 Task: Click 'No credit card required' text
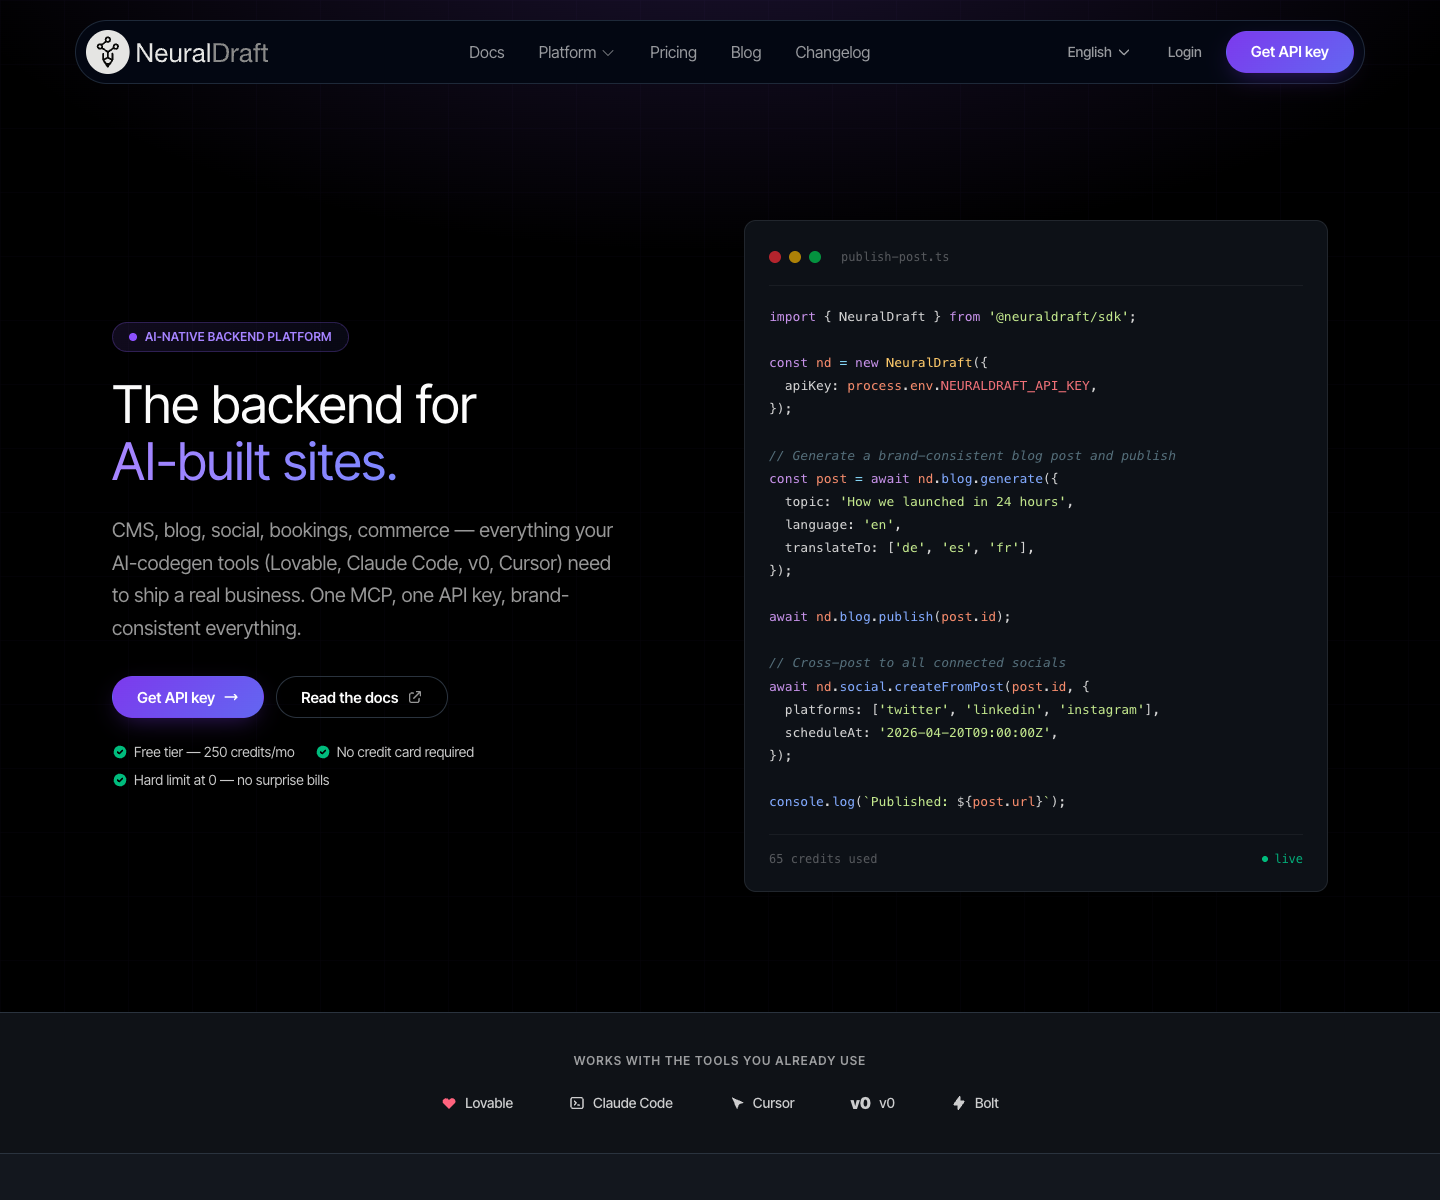pos(405,752)
